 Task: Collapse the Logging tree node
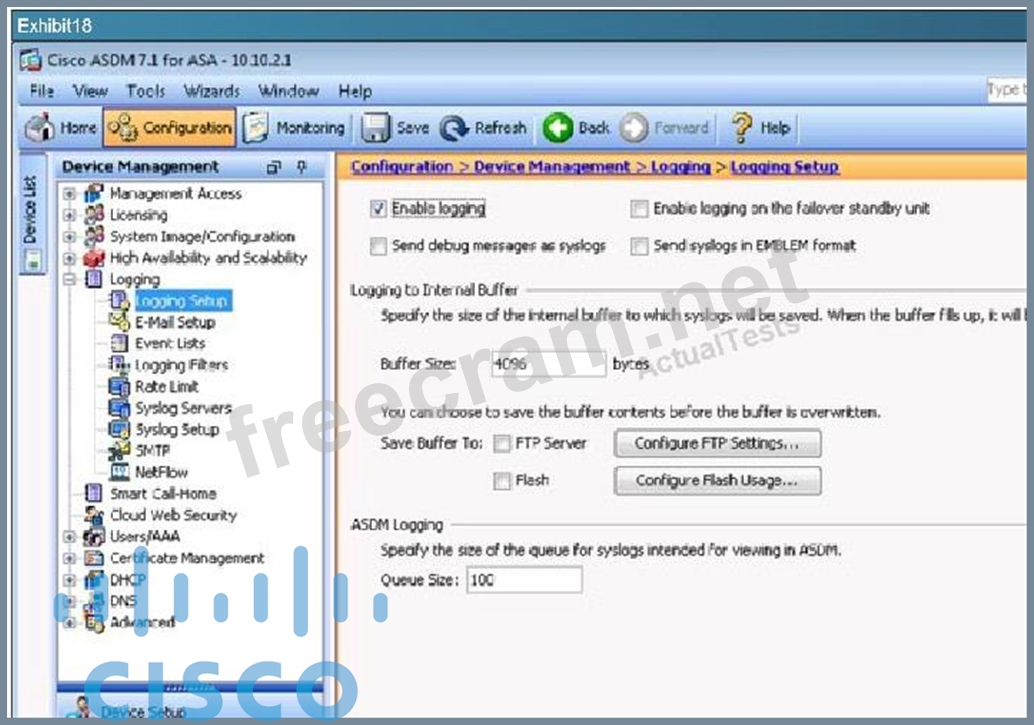[x=69, y=280]
